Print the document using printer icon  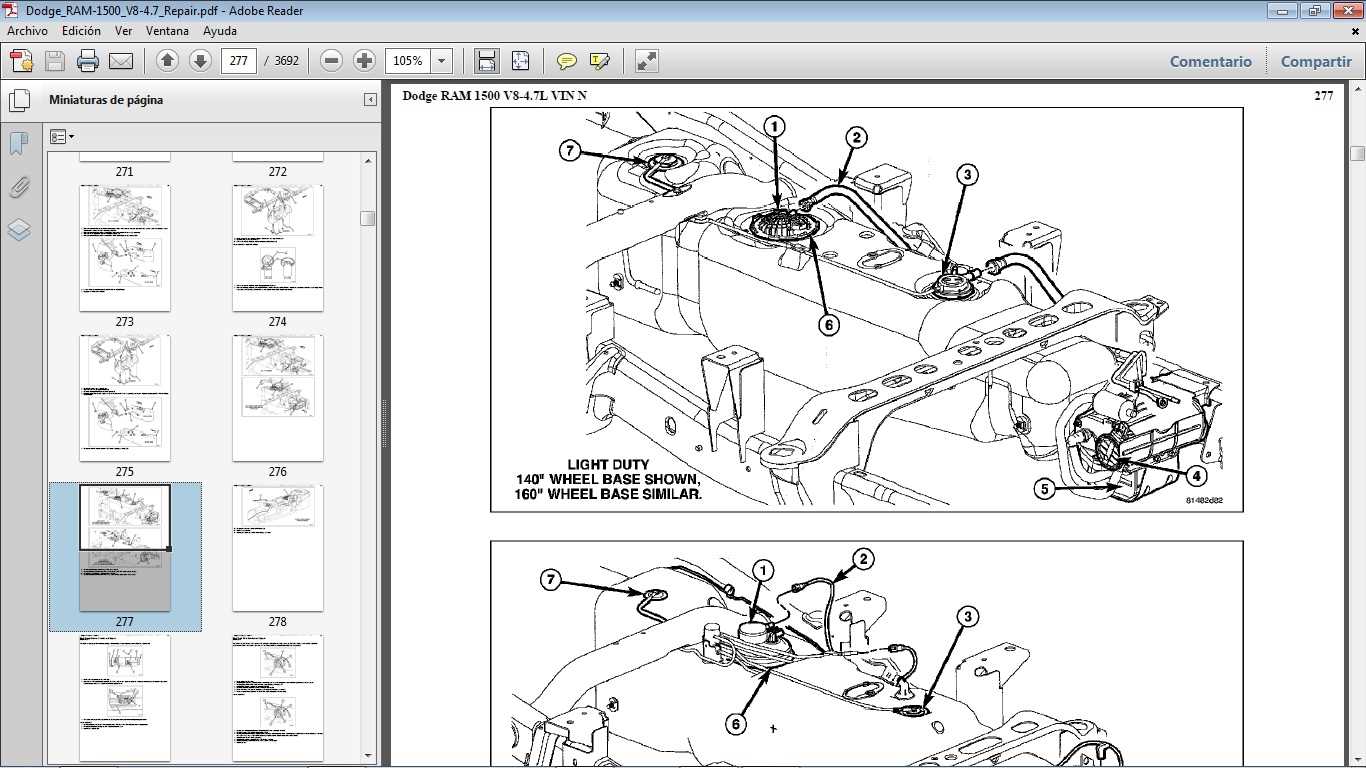pyautogui.click(x=88, y=61)
